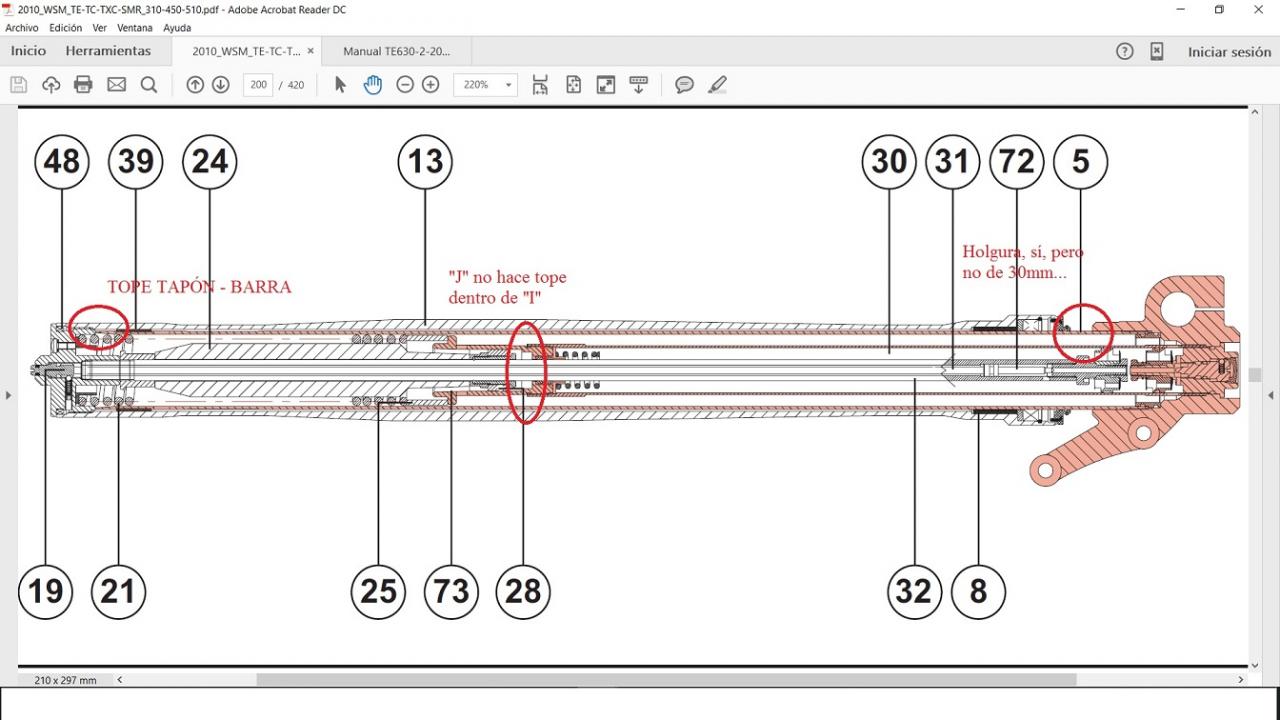Click the fit width scrolling icon
Viewport: 1280px width, 720px height.
[540, 85]
